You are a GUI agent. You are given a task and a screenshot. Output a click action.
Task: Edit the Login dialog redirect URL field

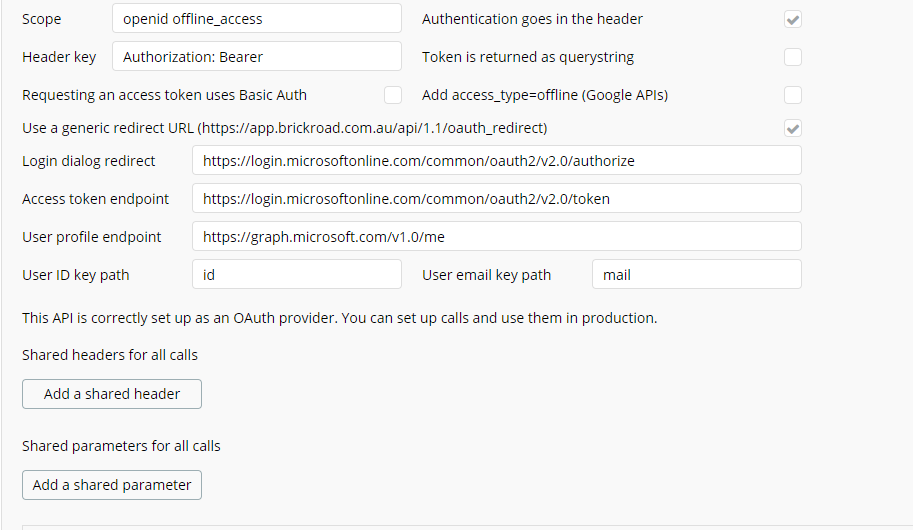tap(496, 160)
